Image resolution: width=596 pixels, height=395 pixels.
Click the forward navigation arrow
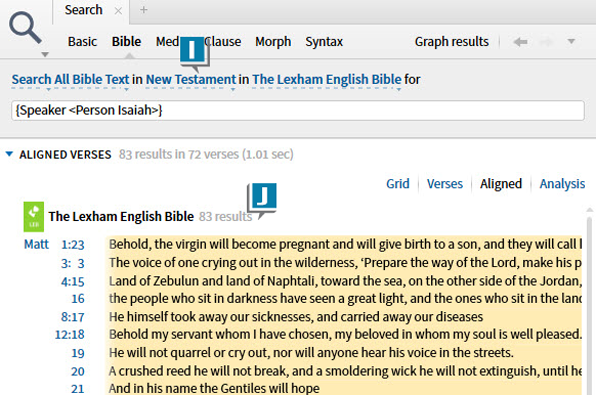point(546,42)
